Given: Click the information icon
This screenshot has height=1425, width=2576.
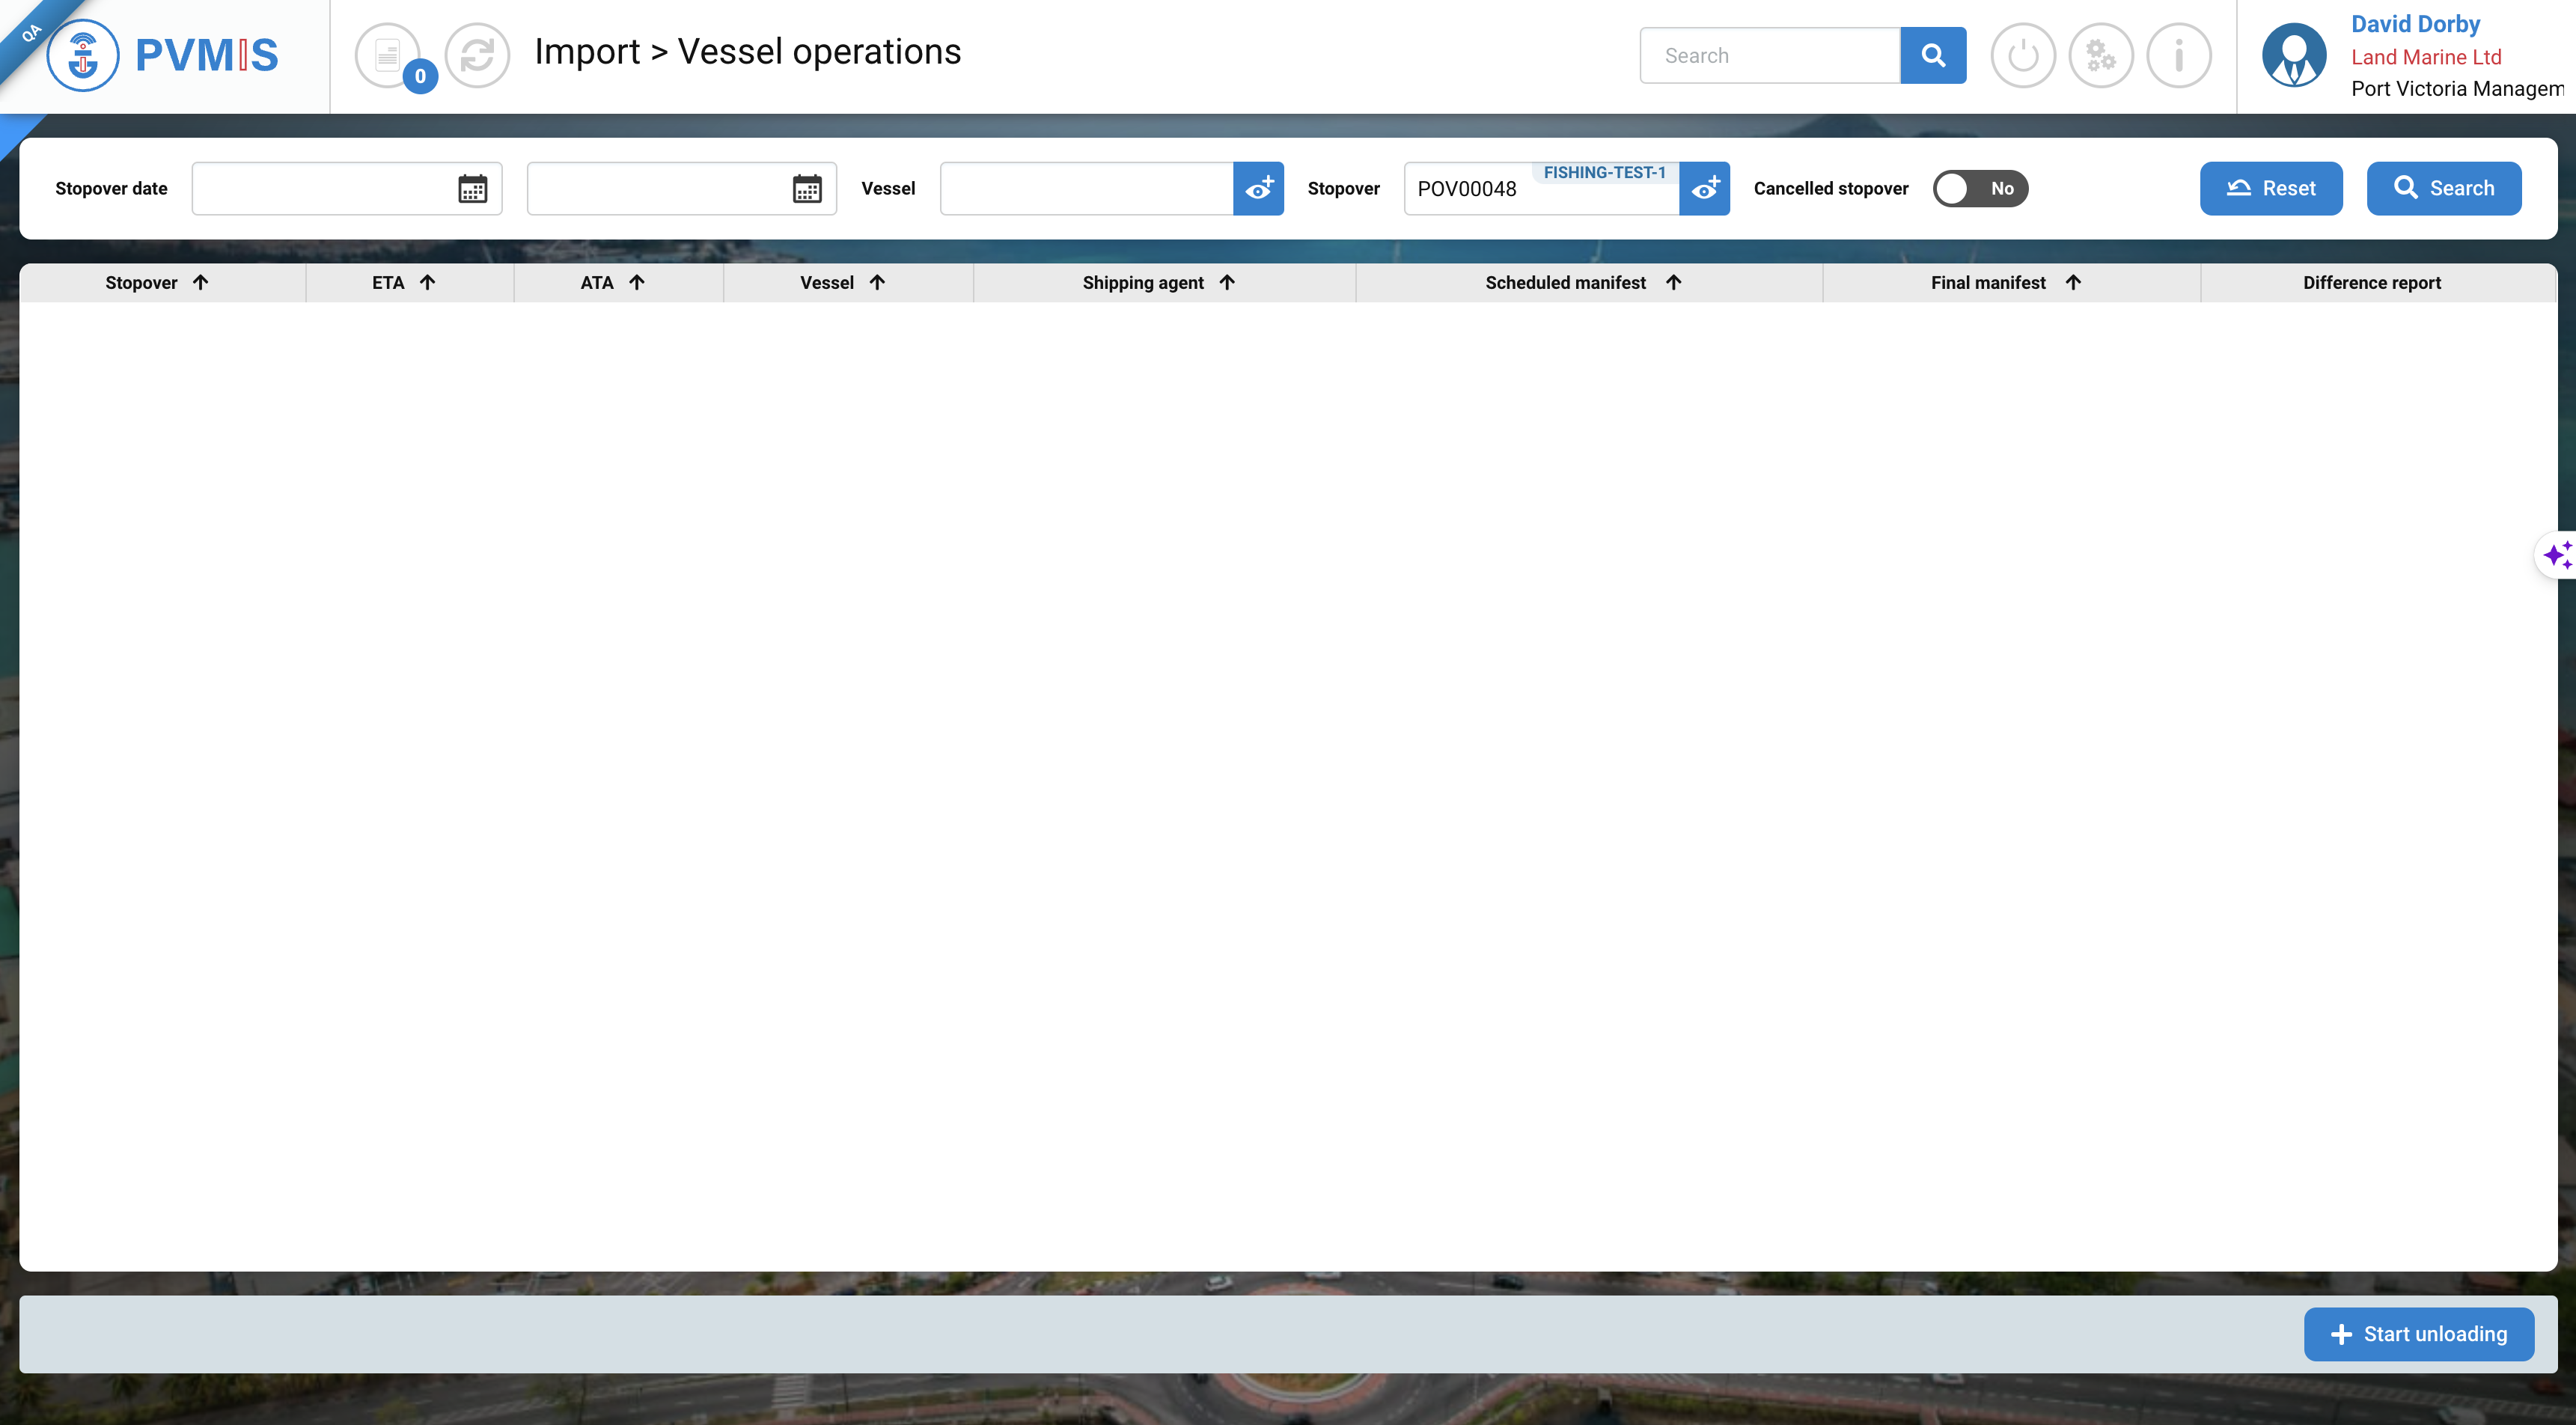Looking at the screenshot, I should tap(2178, 55).
